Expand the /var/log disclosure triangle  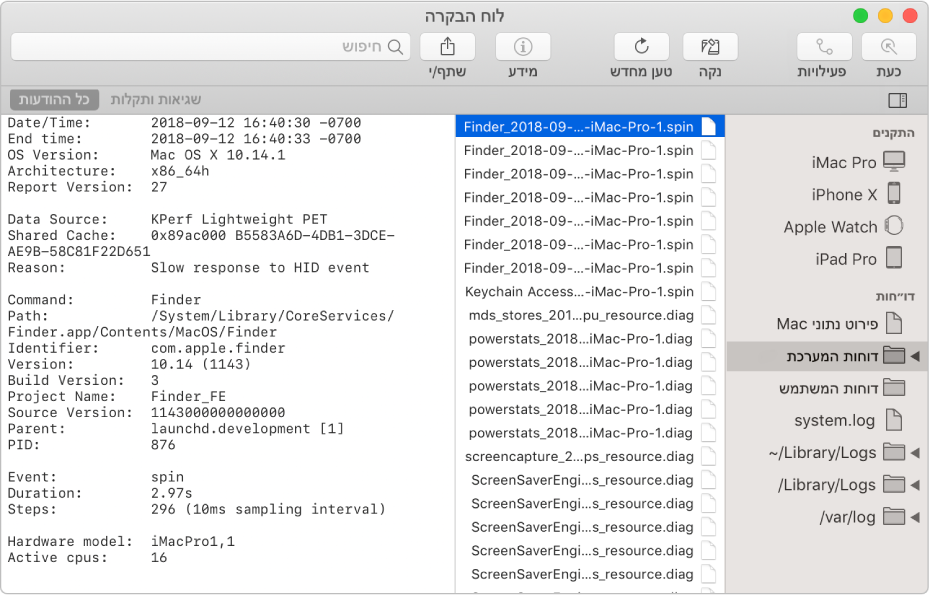tap(915, 517)
